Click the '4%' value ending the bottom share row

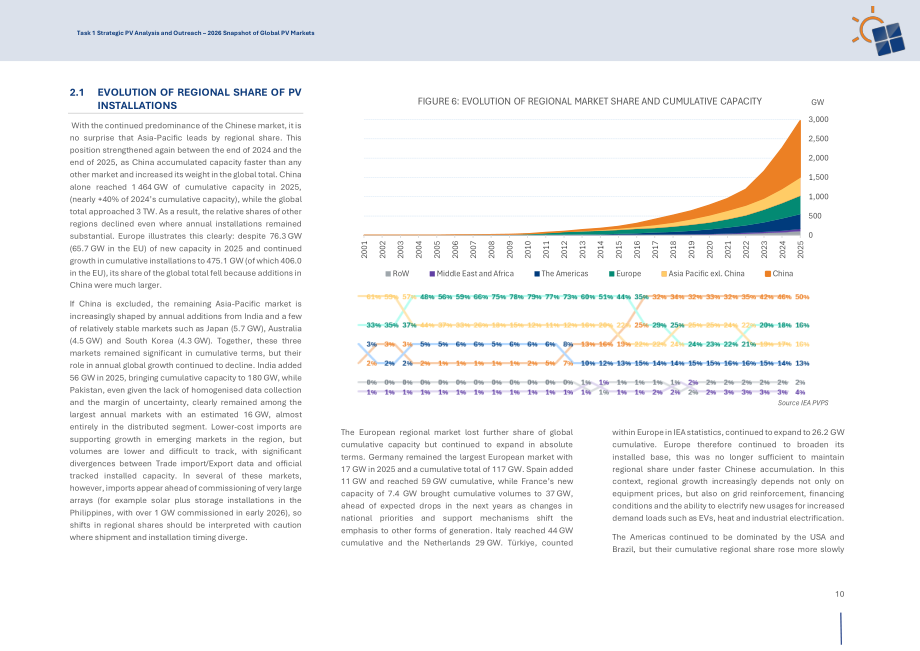click(800, 392)
